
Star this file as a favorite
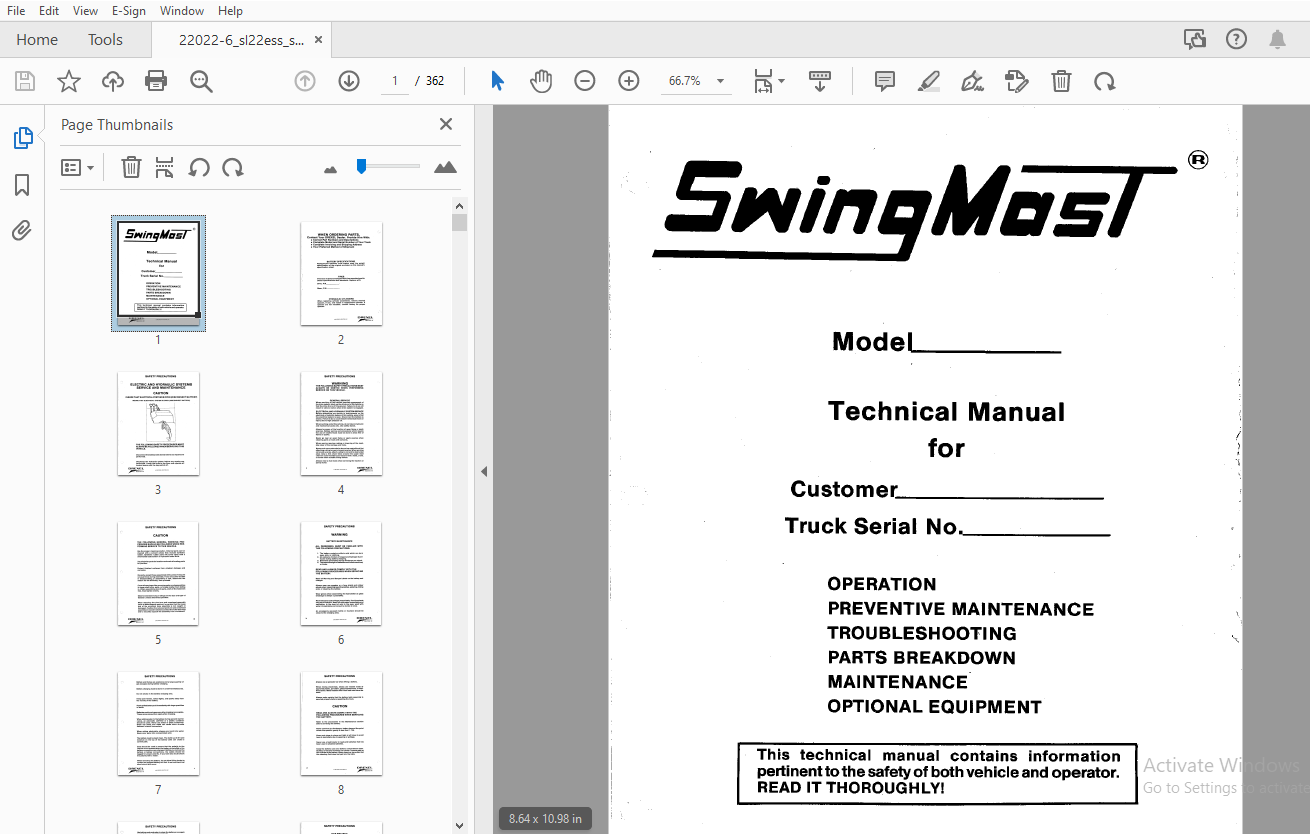(x=69, y=81)
